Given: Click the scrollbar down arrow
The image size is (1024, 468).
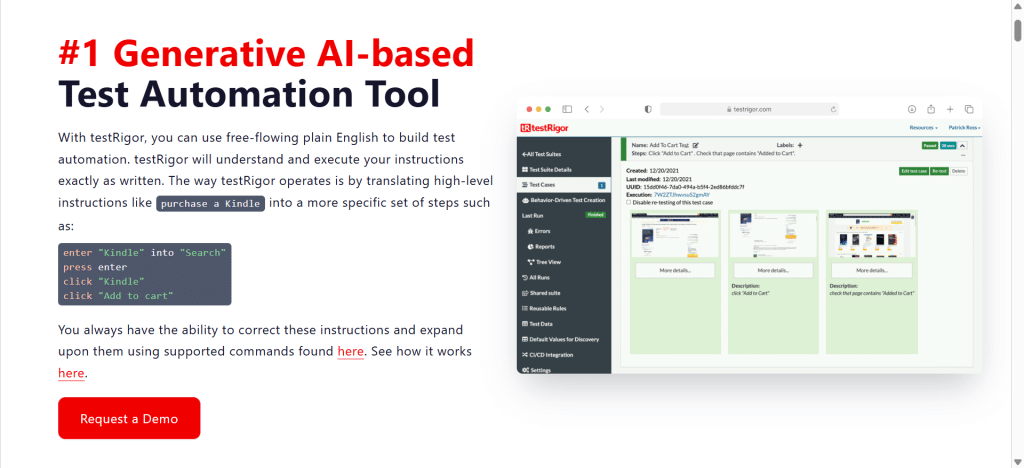Looking at the screenshot, I should click(1017, 461).
